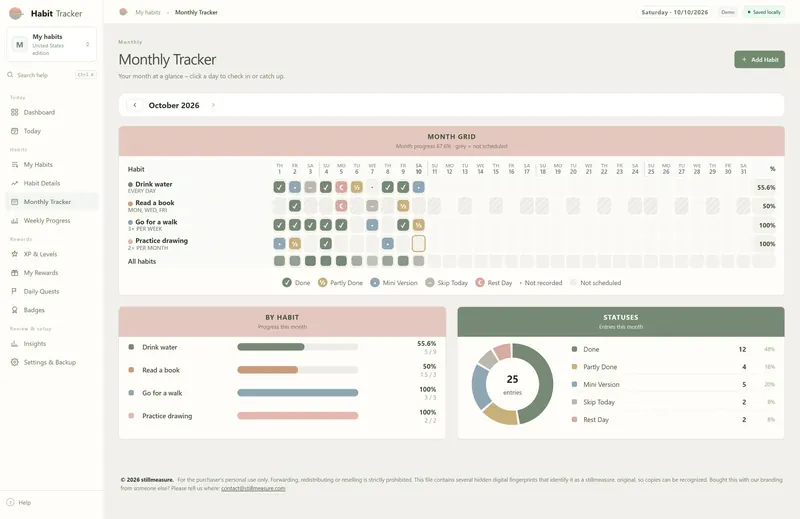Toggle Go for a walk on Saturday 3

[310, 225]
